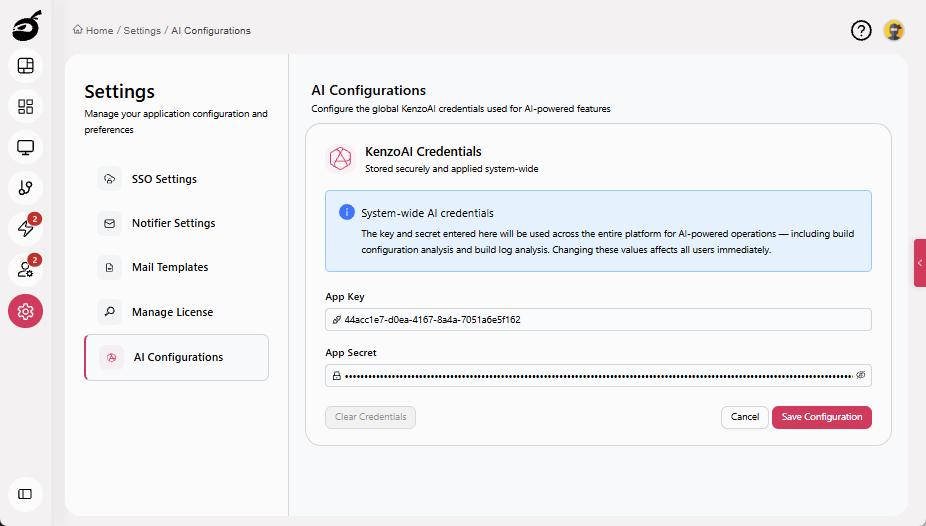Open the grid apps icon in sidebar
Screen dimensions: 926x526
point(25,106)
